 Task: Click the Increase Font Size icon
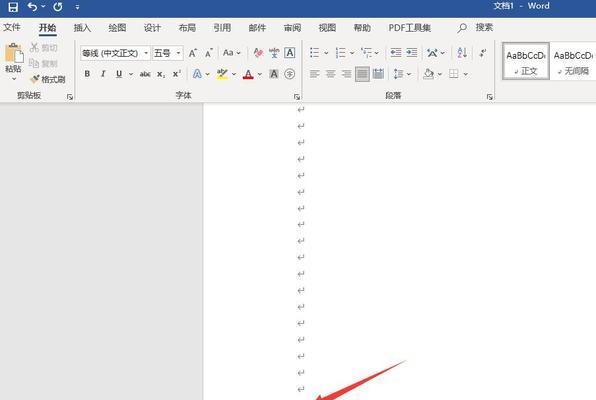[193, 53]
